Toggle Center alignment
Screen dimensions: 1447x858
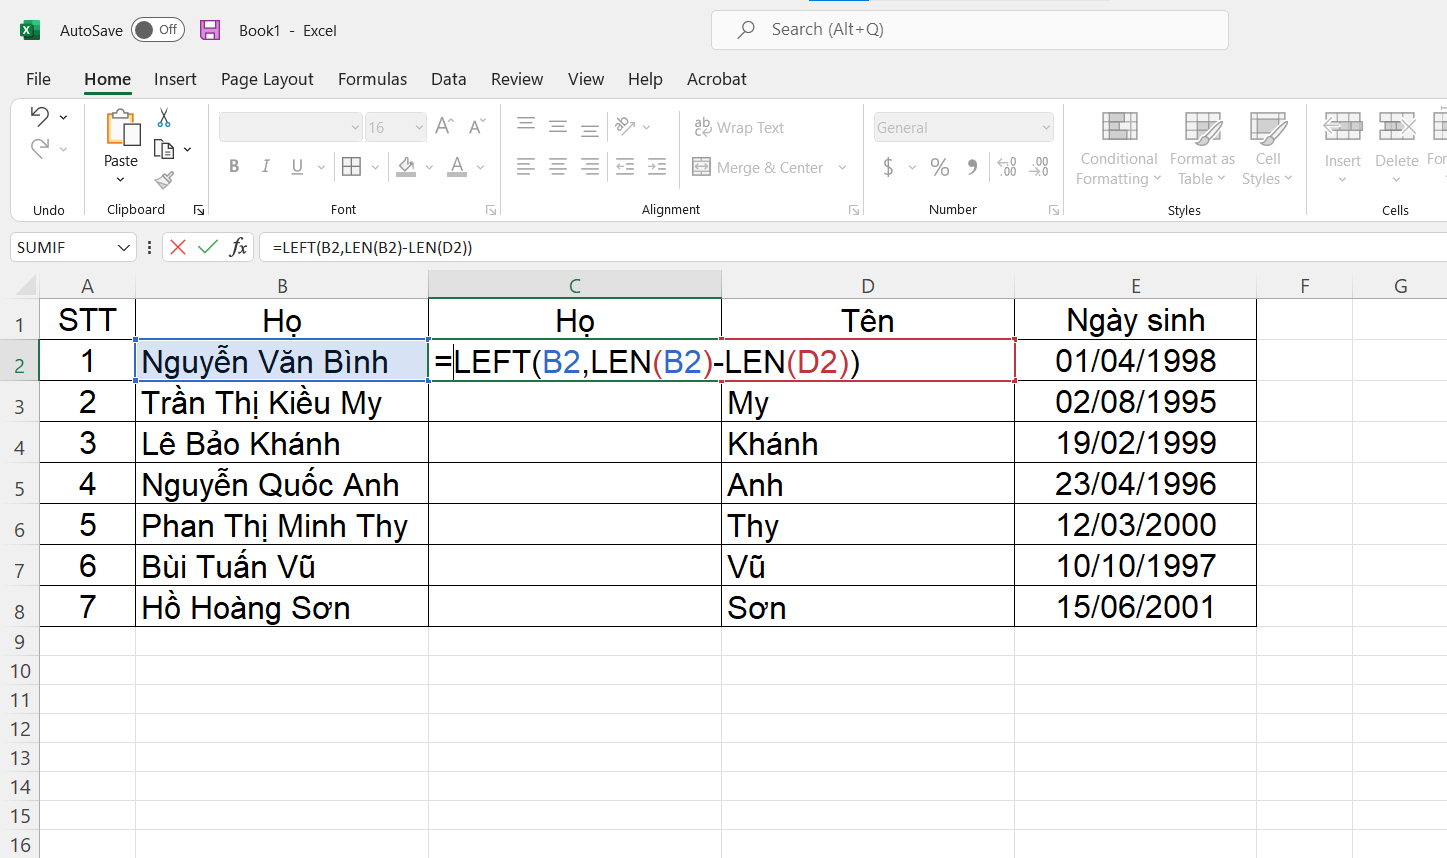point(558,167)
